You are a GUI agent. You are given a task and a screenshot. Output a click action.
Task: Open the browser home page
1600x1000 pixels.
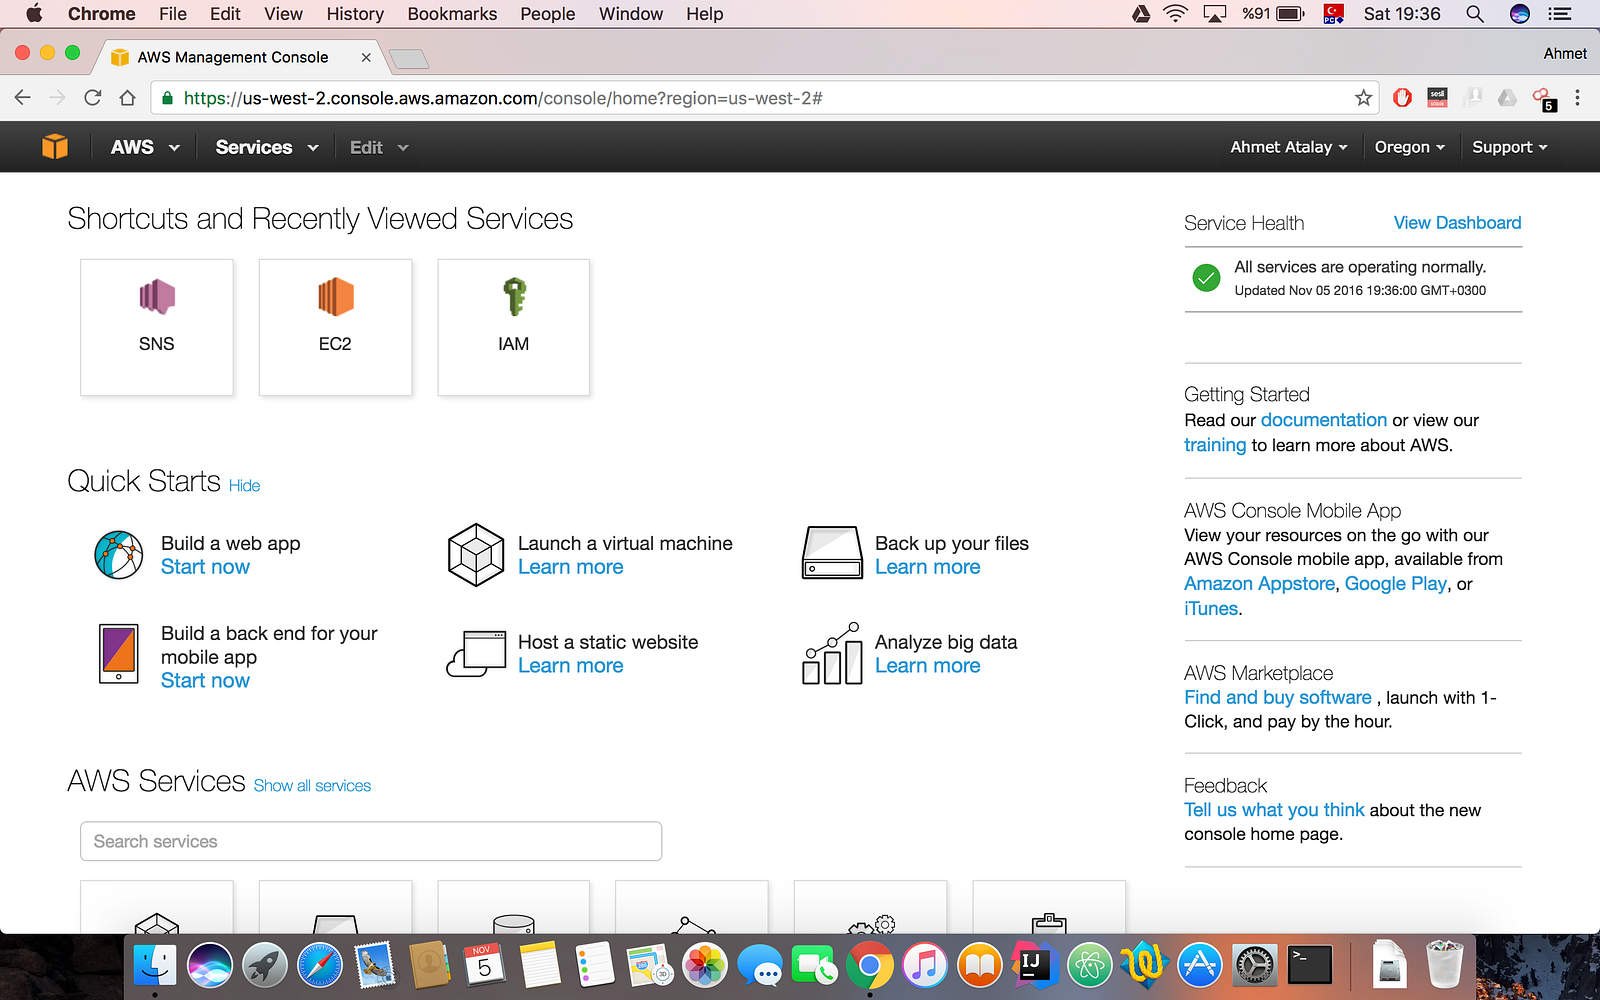tap(127, 98)
